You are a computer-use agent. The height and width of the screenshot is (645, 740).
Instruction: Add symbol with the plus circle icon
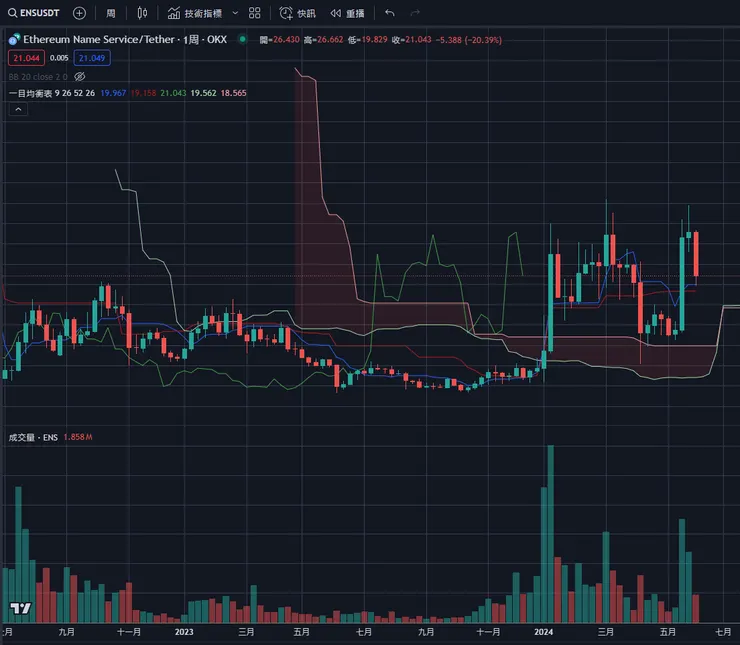click(x=79, y=13)
